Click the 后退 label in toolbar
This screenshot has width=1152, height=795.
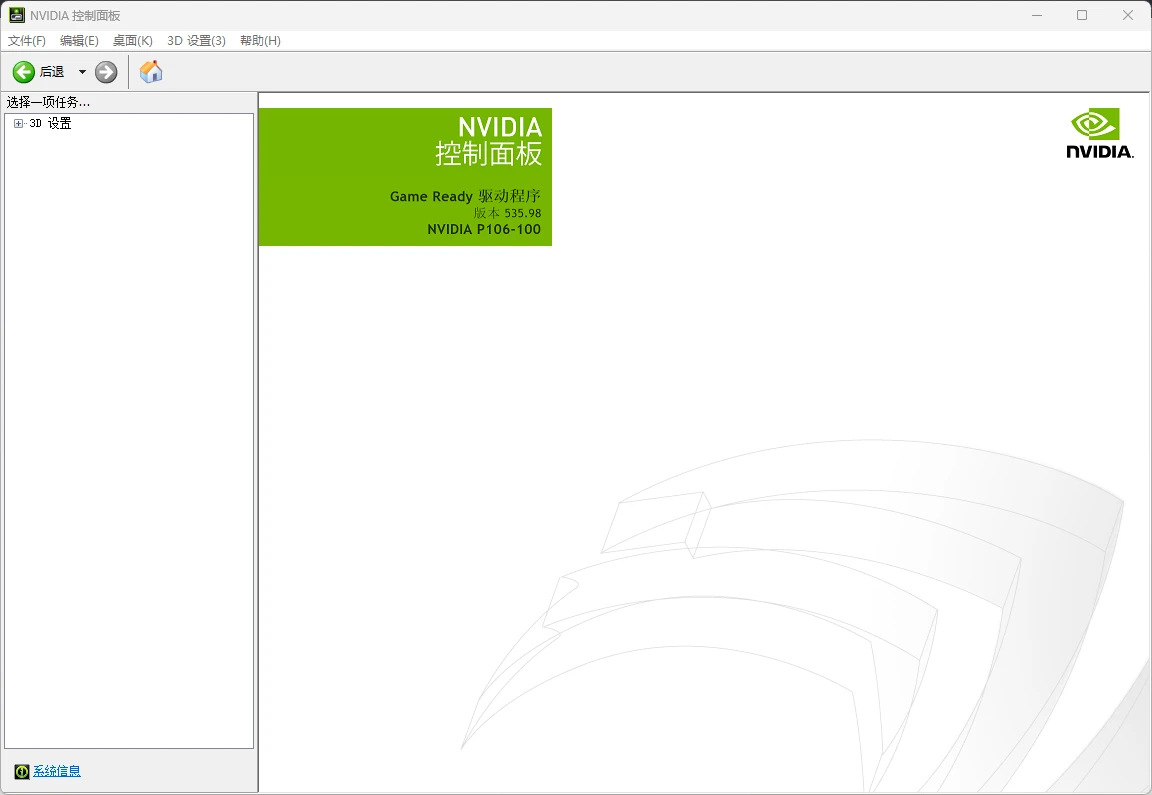[51, 72]
